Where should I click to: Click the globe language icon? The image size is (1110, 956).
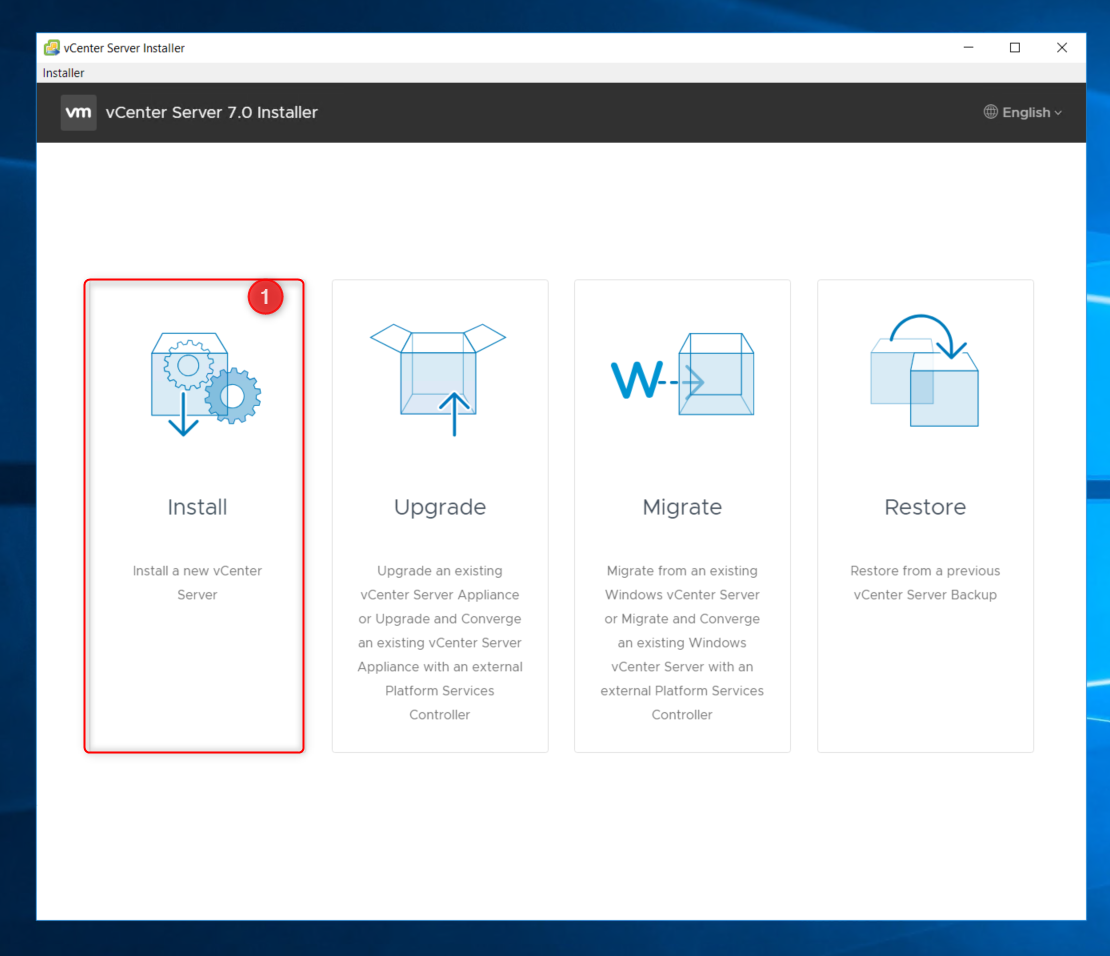[x=991, y=112]
